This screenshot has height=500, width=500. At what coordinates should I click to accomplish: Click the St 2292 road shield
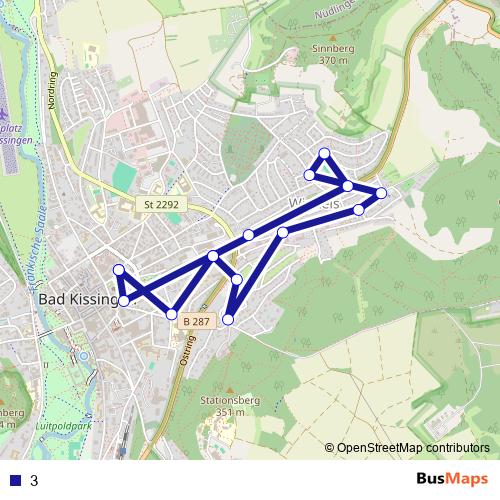coord(161,204)
